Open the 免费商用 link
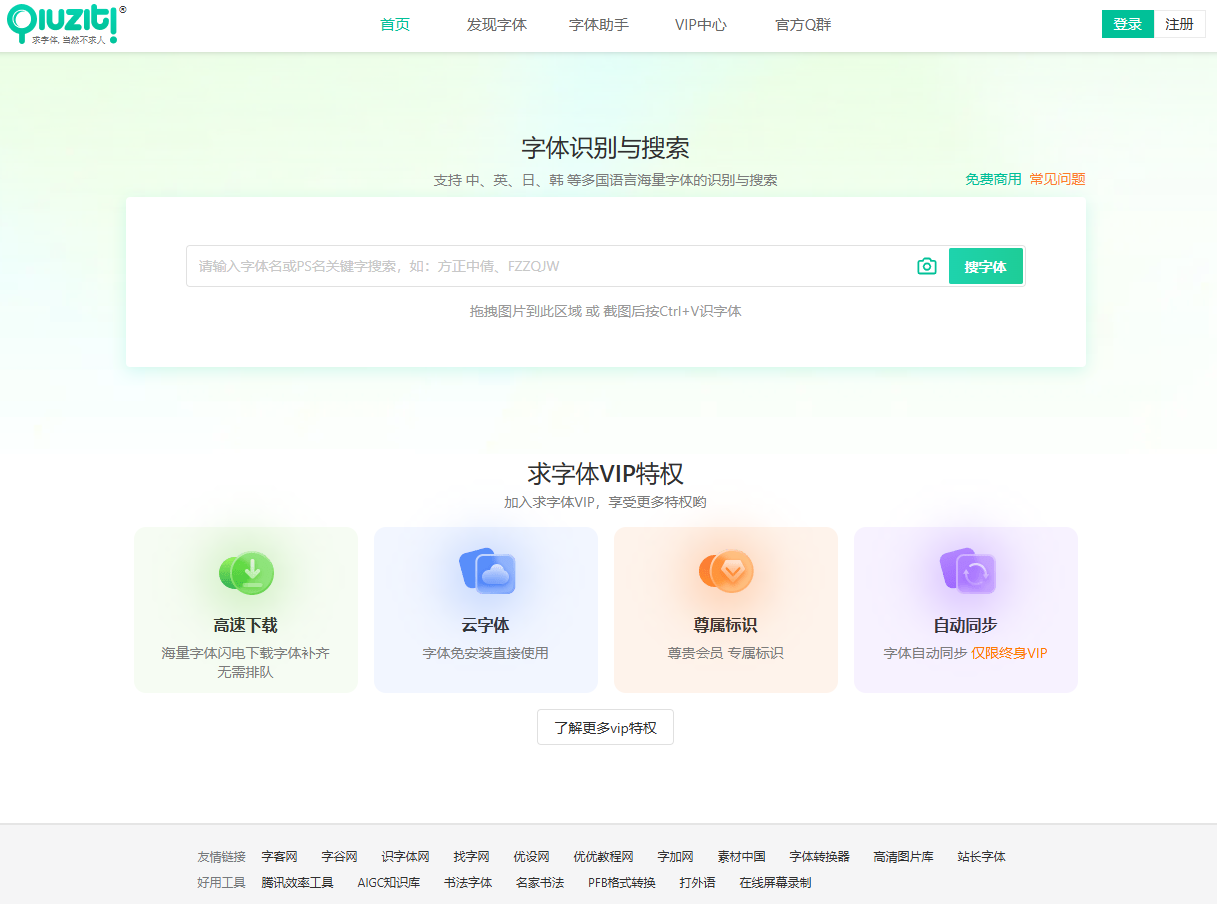 [993, 180]
